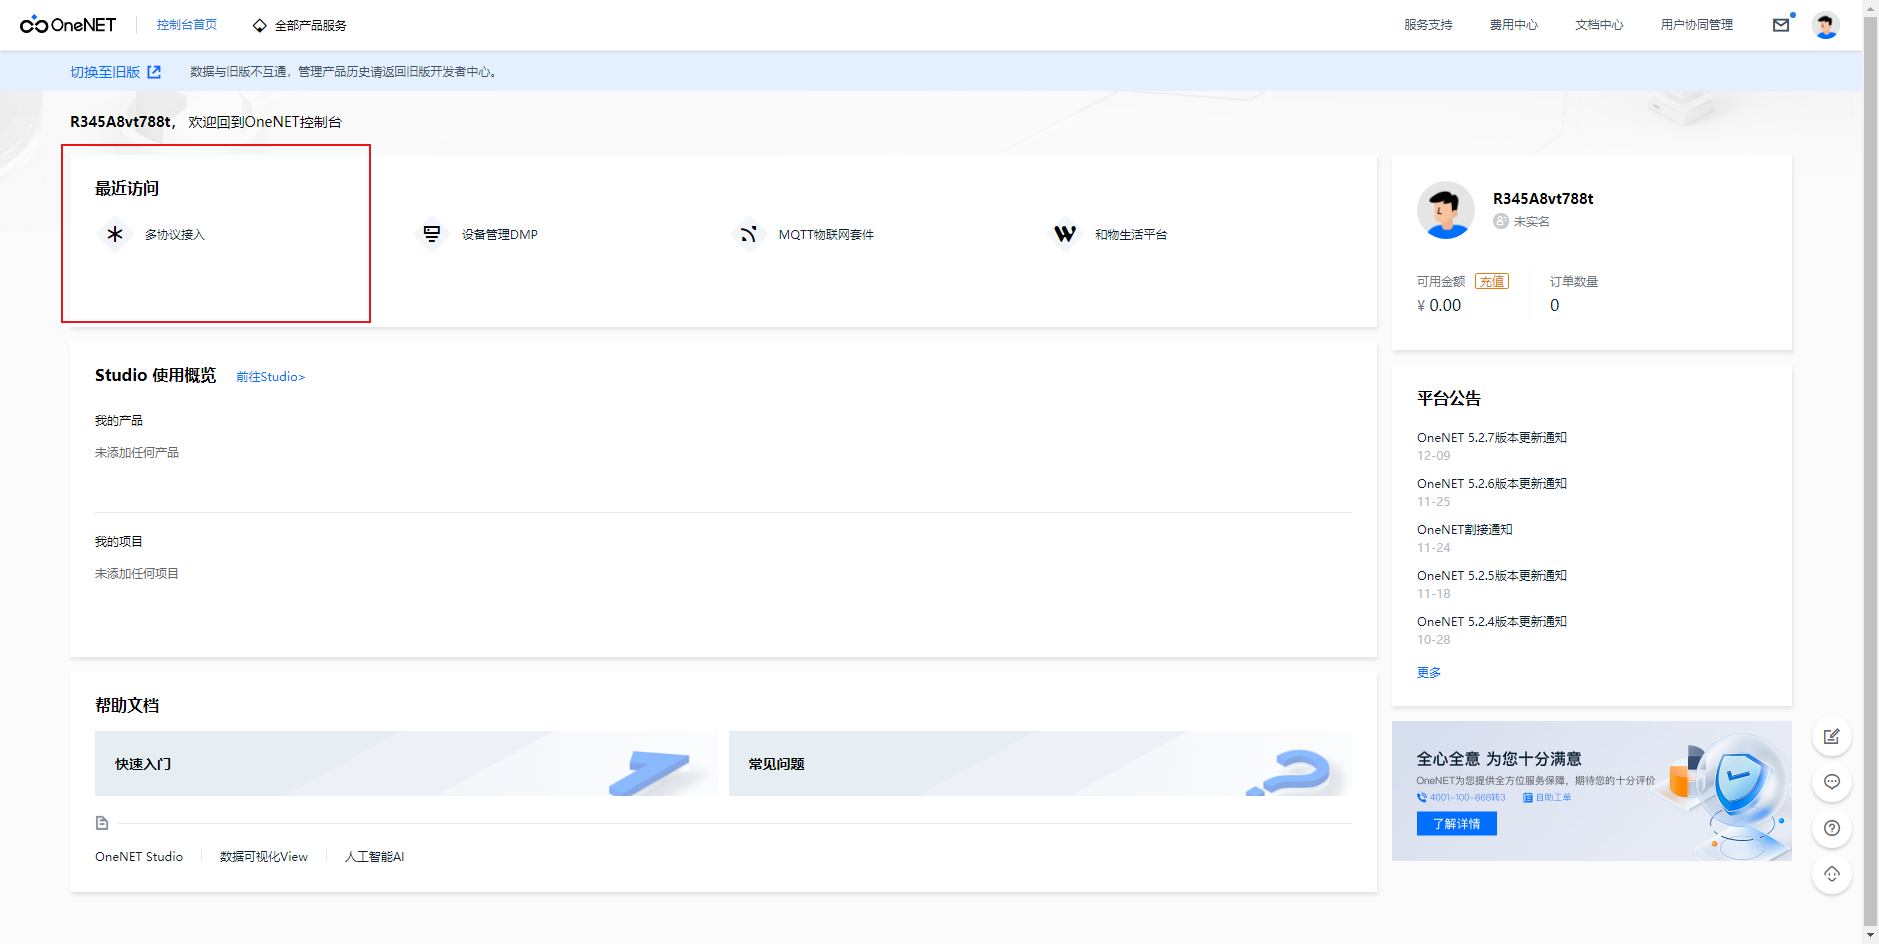Click the customer service headset floating icon
Image resolution: width=1879 pixels, height=944 pixels.
coord(1831,874)
